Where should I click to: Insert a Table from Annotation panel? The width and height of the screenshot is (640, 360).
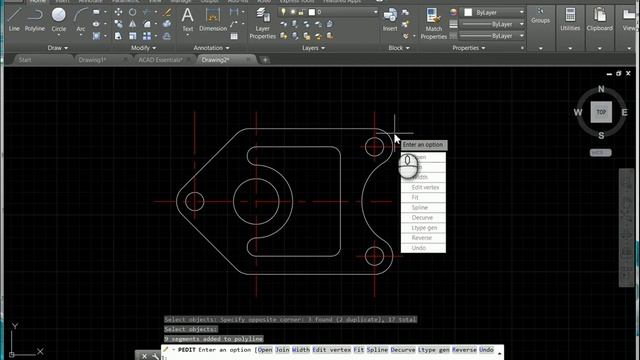coord(234,36)
